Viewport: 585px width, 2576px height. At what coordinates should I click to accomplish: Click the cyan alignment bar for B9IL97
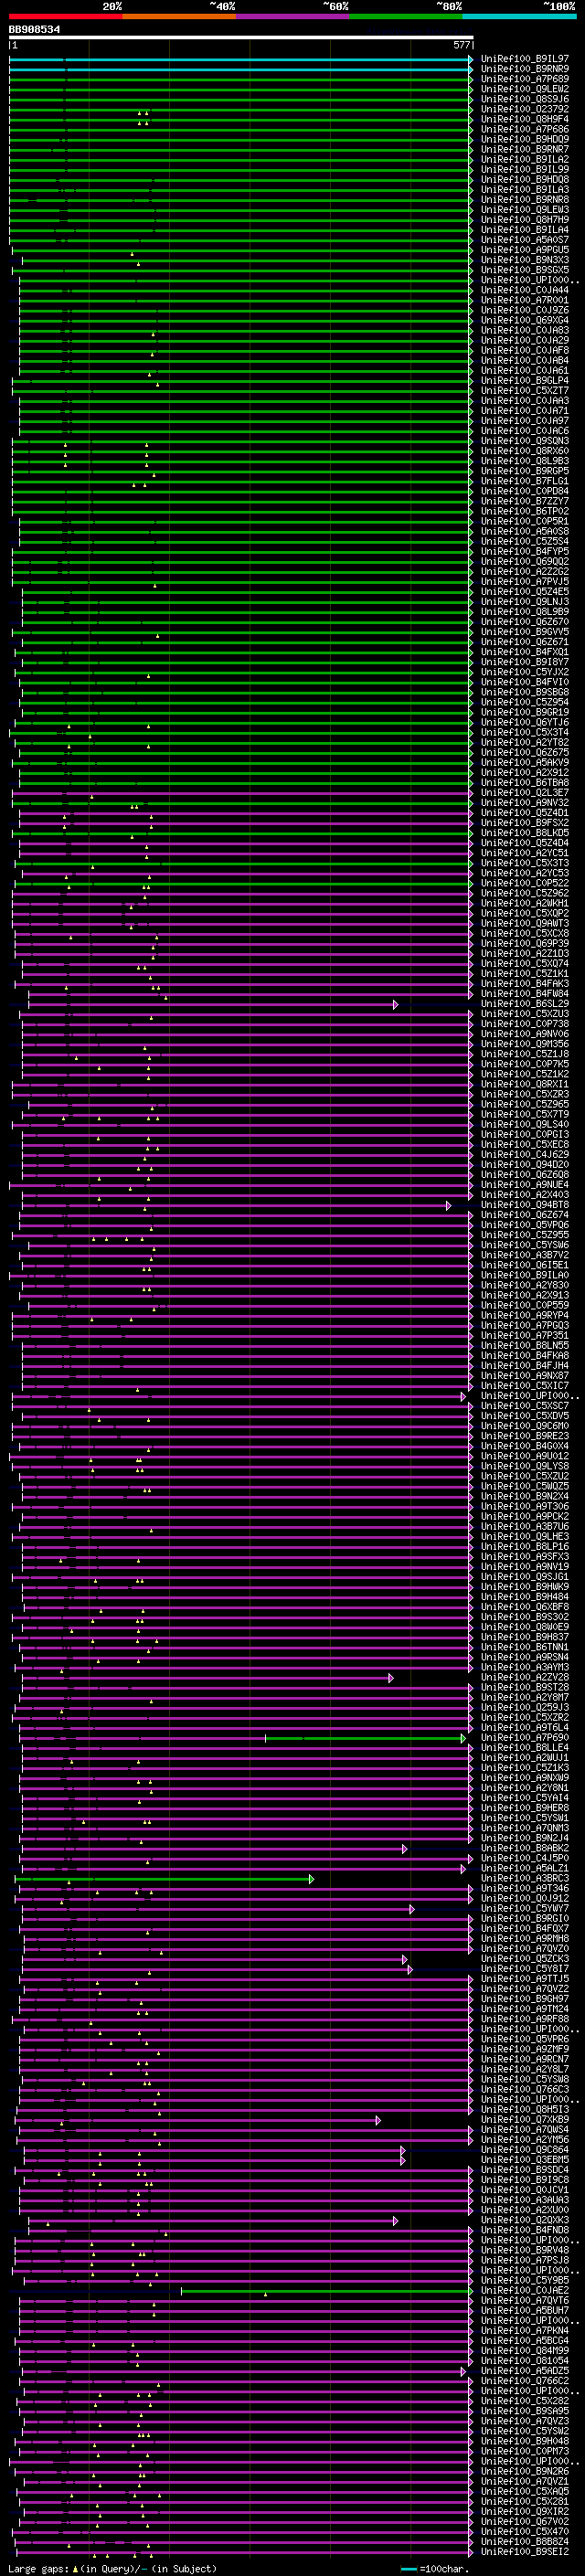[240, 59]
